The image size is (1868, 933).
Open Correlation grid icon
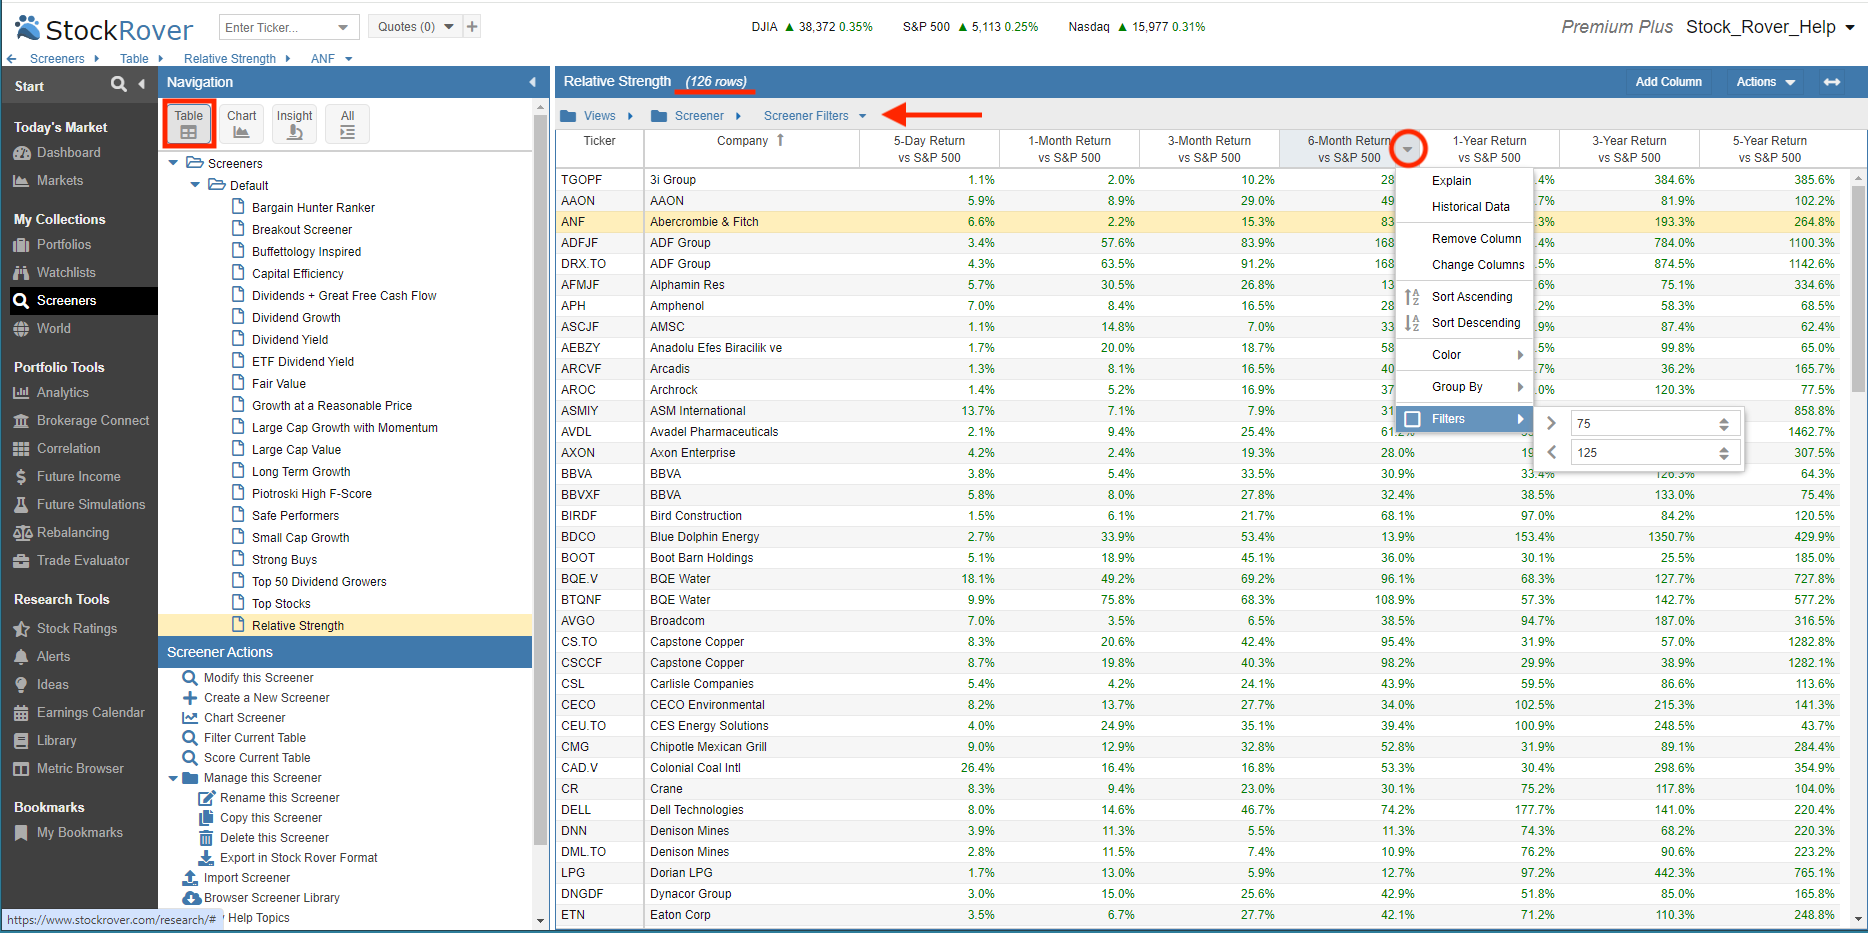(x=21, y=449)
